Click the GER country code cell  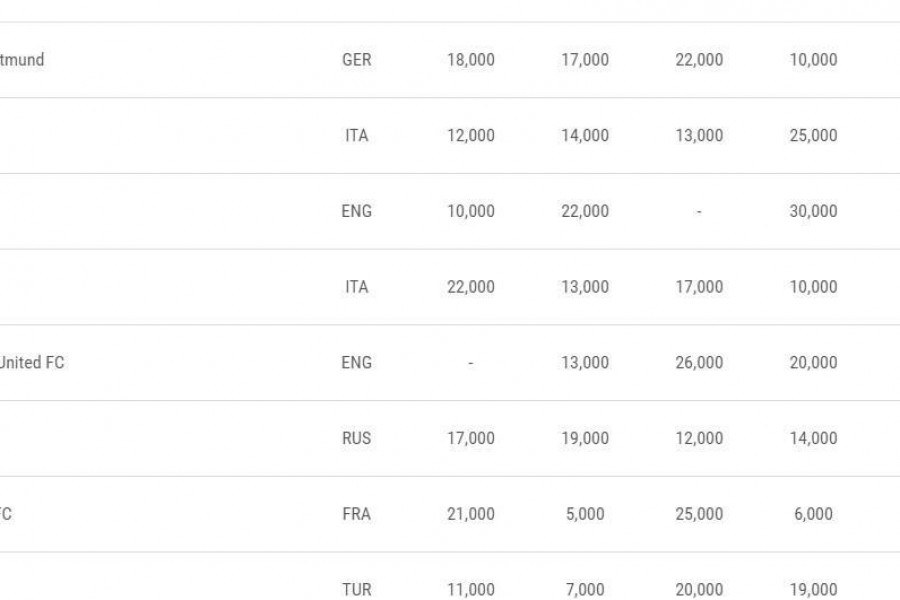pos(356,60)
